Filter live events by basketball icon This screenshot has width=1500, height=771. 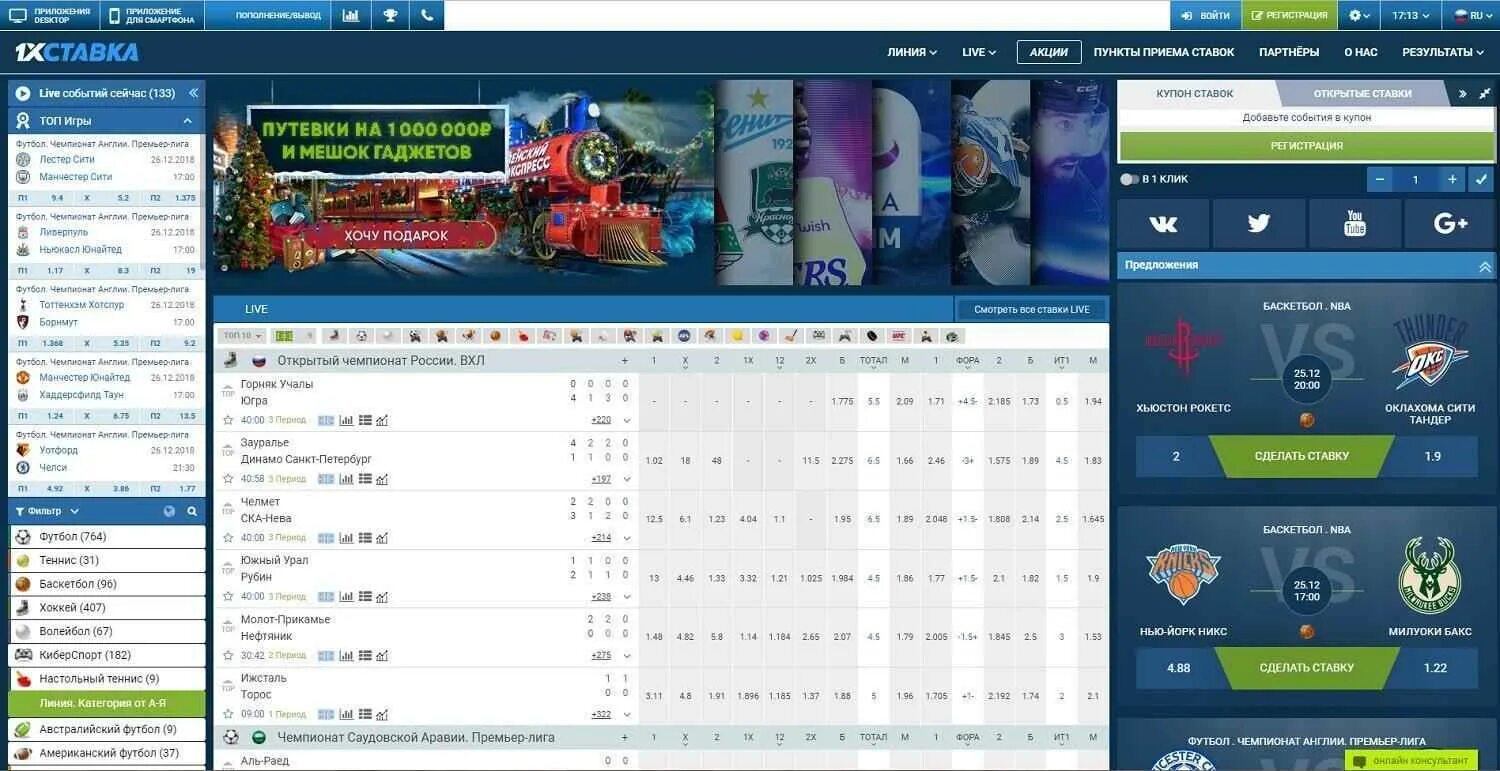tap(495, 336)
